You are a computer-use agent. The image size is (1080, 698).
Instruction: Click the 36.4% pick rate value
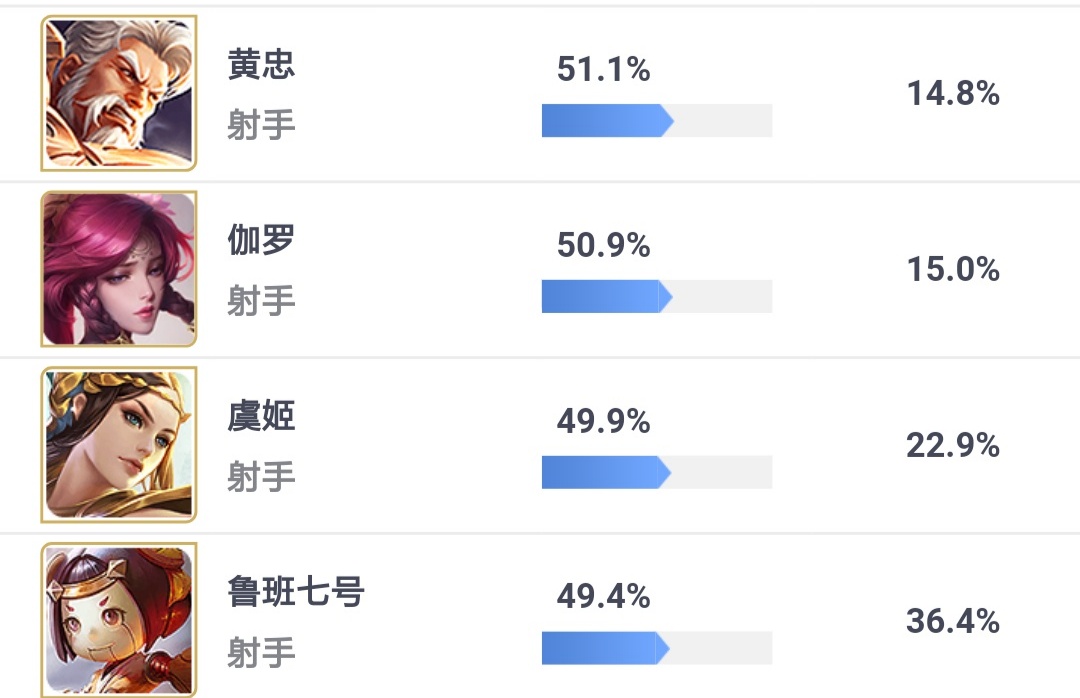click(x=953, y=622)
